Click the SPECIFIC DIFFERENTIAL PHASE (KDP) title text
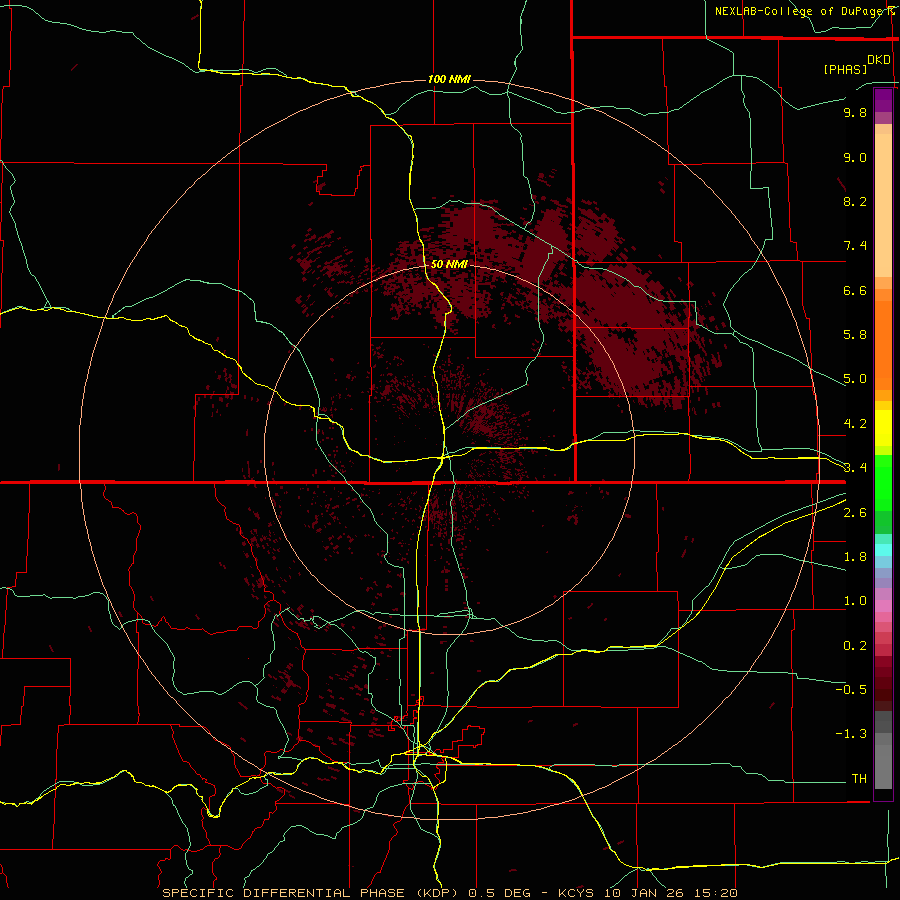The width and height of the screenshot is (900, 900). [310, 893]
